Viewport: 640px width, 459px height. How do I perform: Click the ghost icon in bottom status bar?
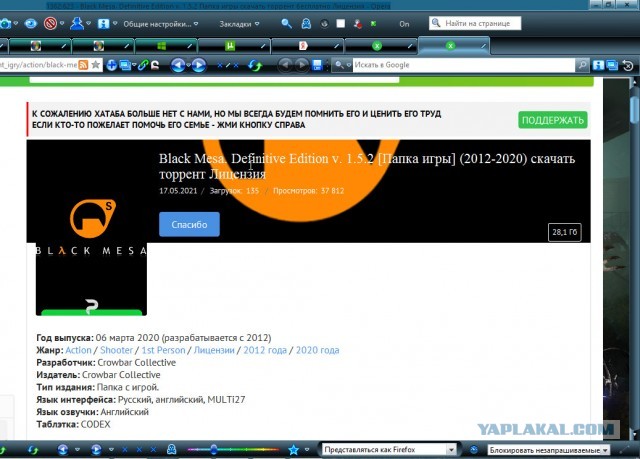tap(171, 450)
